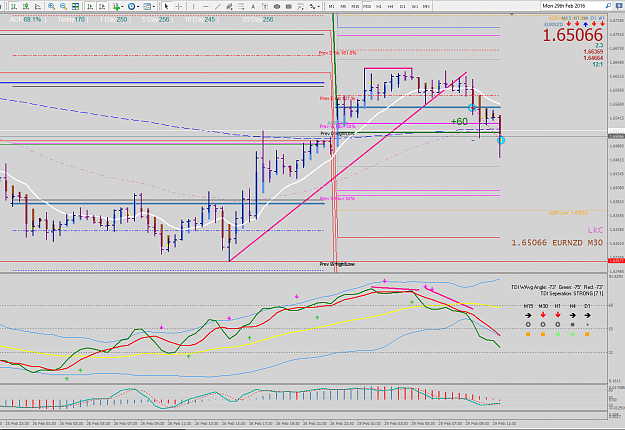
Task: Select the equidistant channel tool
Action: point(229,6)
